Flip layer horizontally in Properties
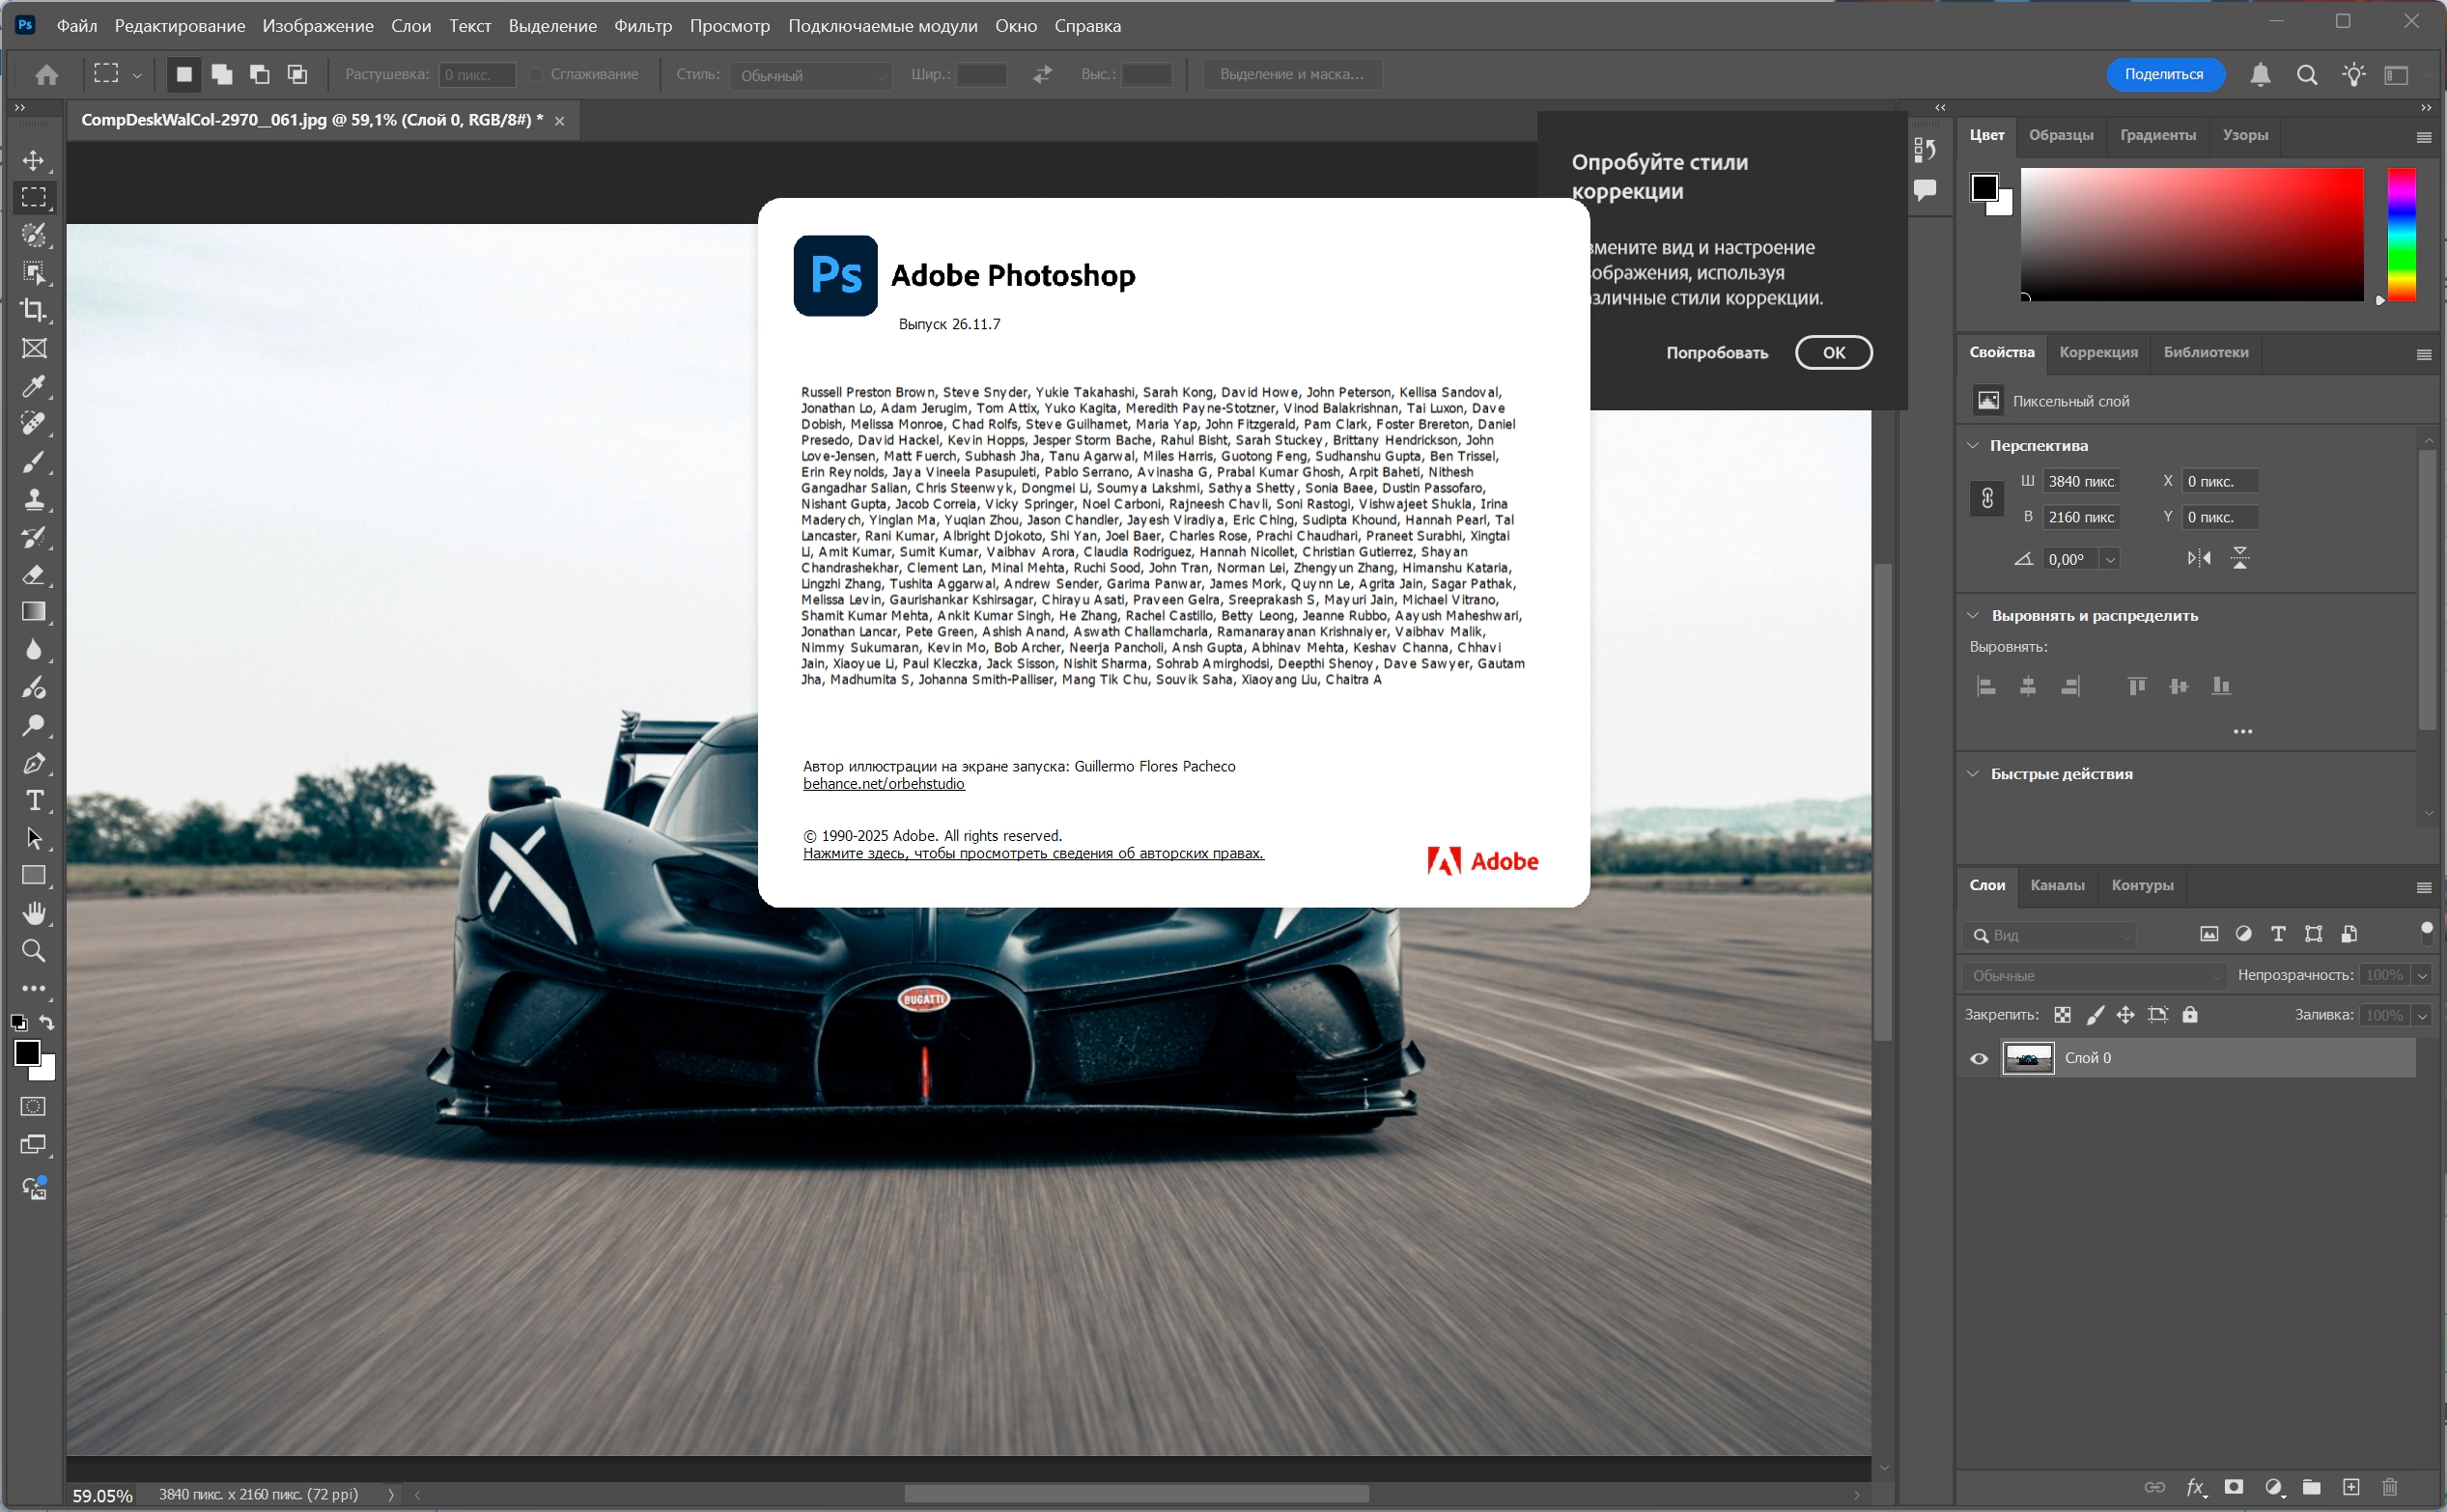2447x1512 pixels. click(2198, 558)
